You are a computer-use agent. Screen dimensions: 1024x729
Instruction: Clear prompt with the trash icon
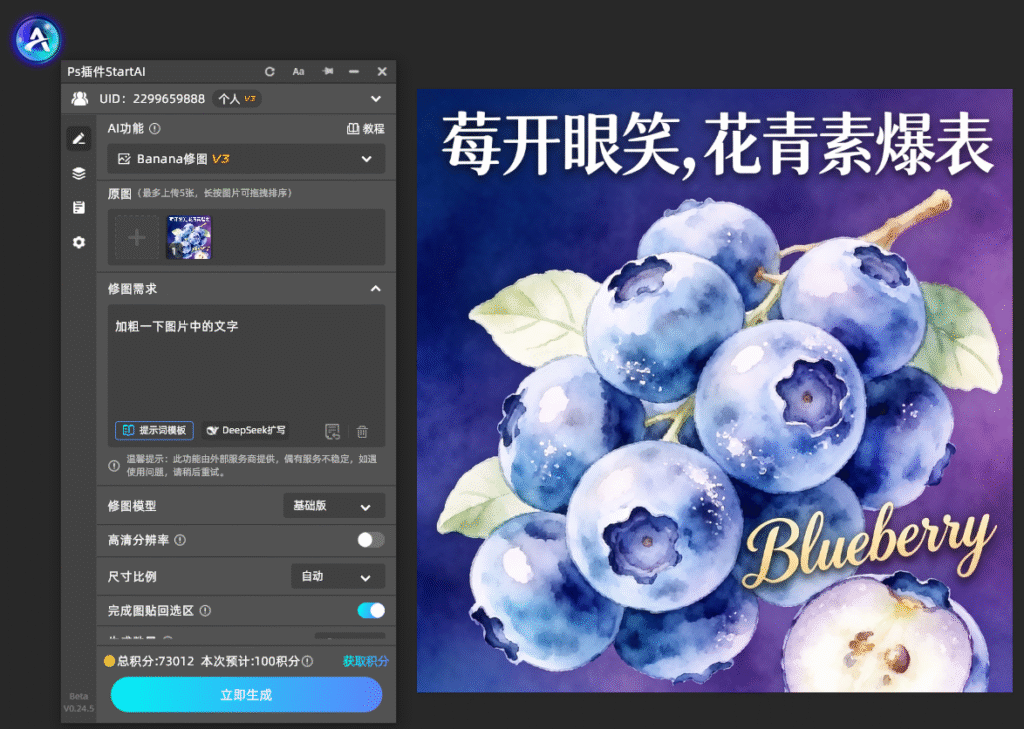tap(362, 431)
